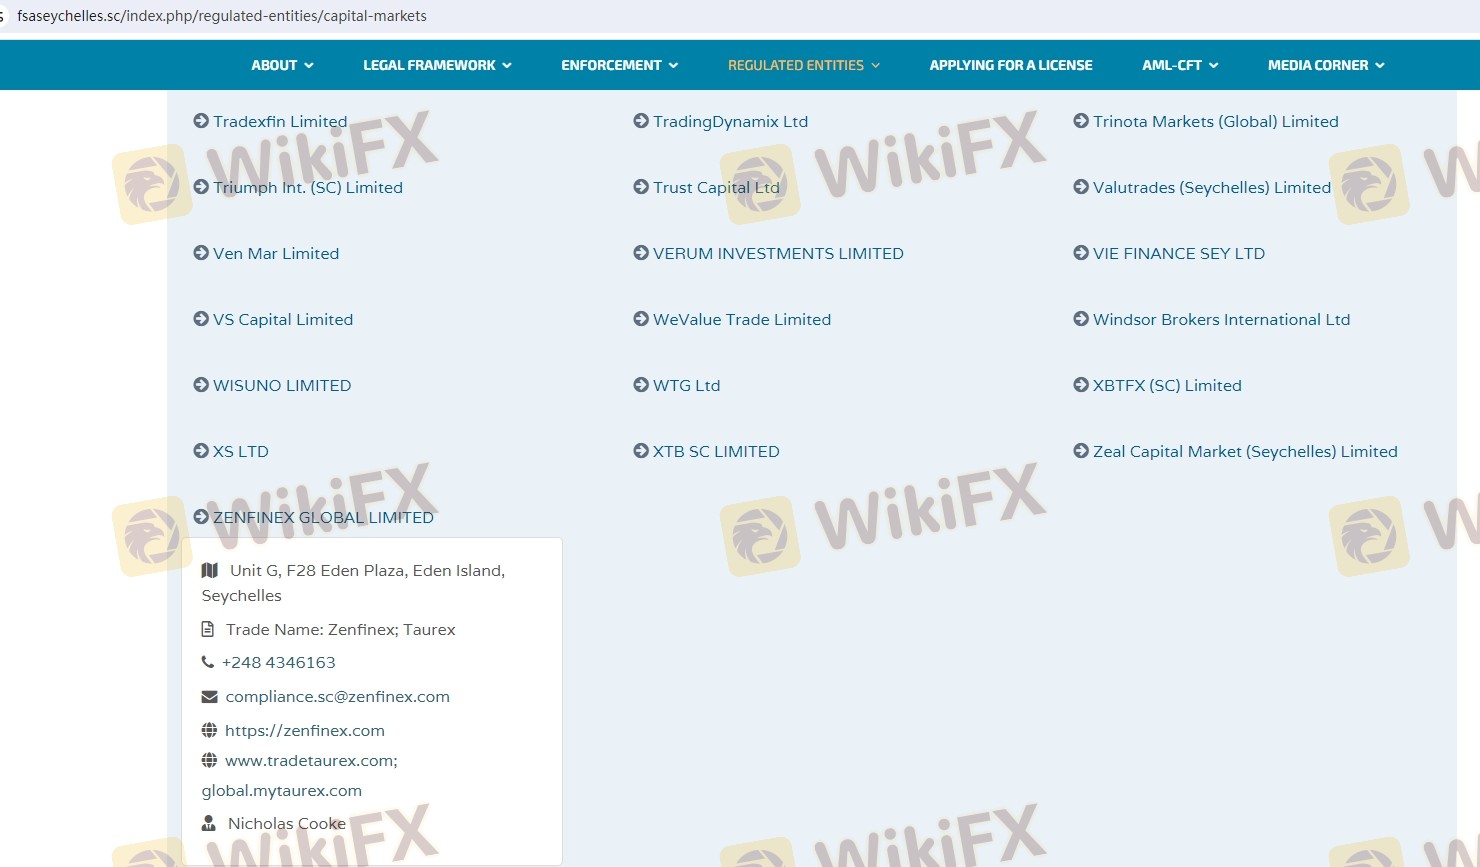The image size is (1480, 867).
Task: Open the LEGAL FRAMEWORK dropdown
Action: click(437, 65)
